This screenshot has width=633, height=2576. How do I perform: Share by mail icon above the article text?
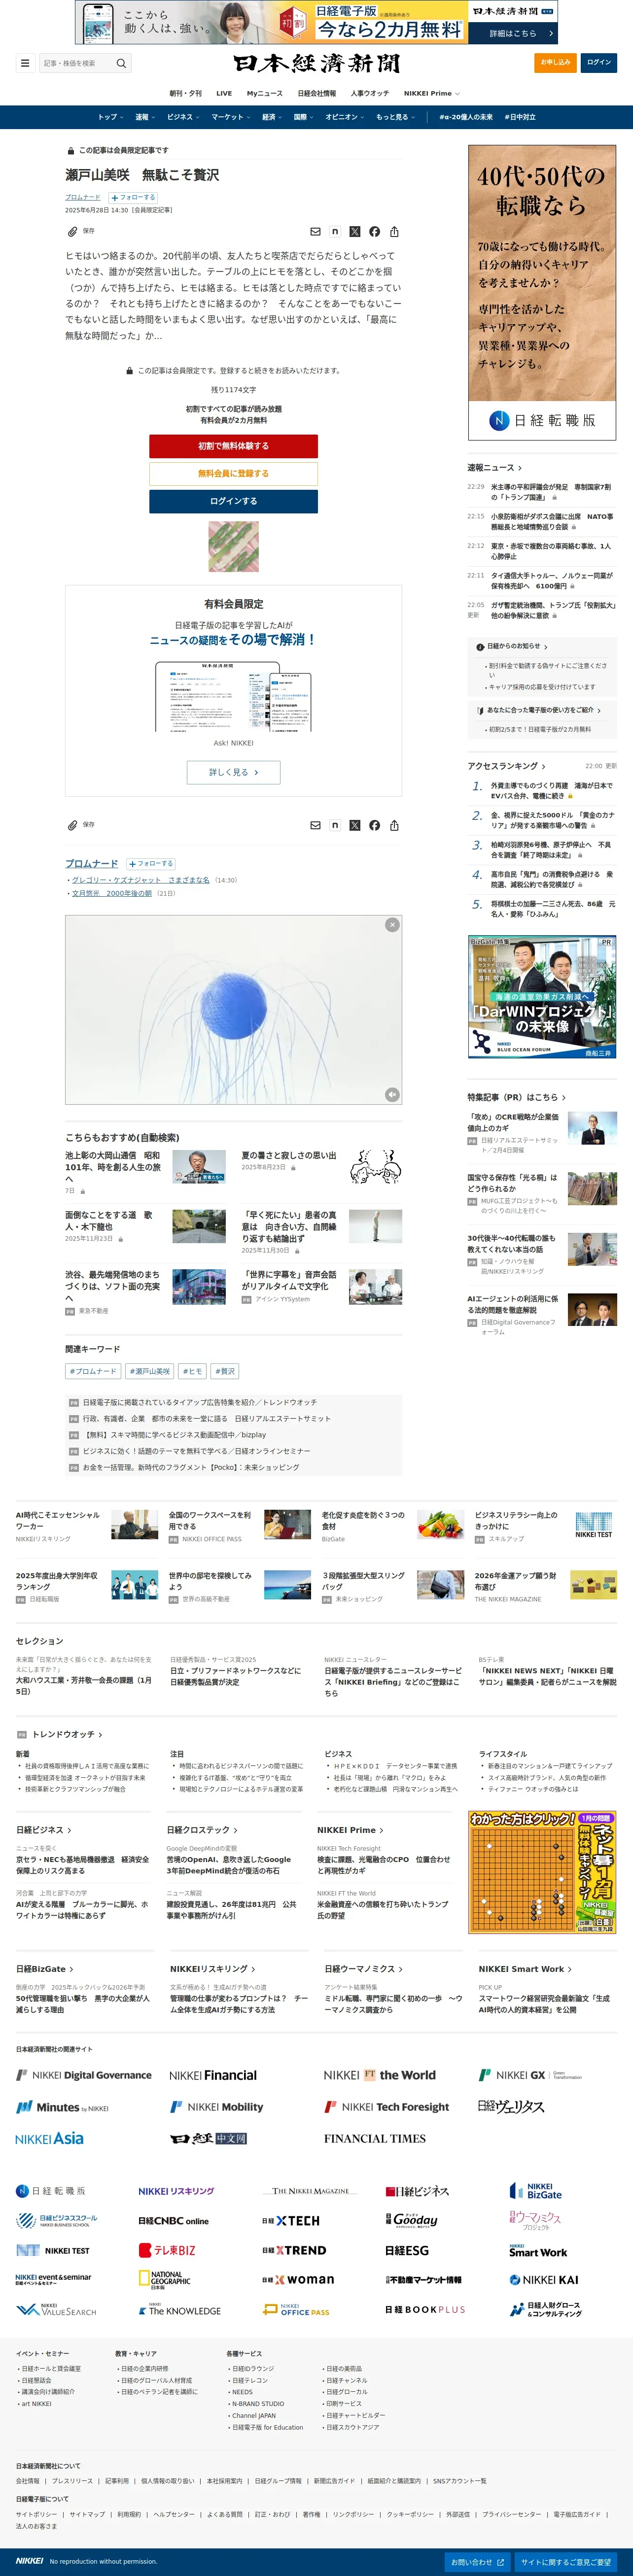coord(315,232)
